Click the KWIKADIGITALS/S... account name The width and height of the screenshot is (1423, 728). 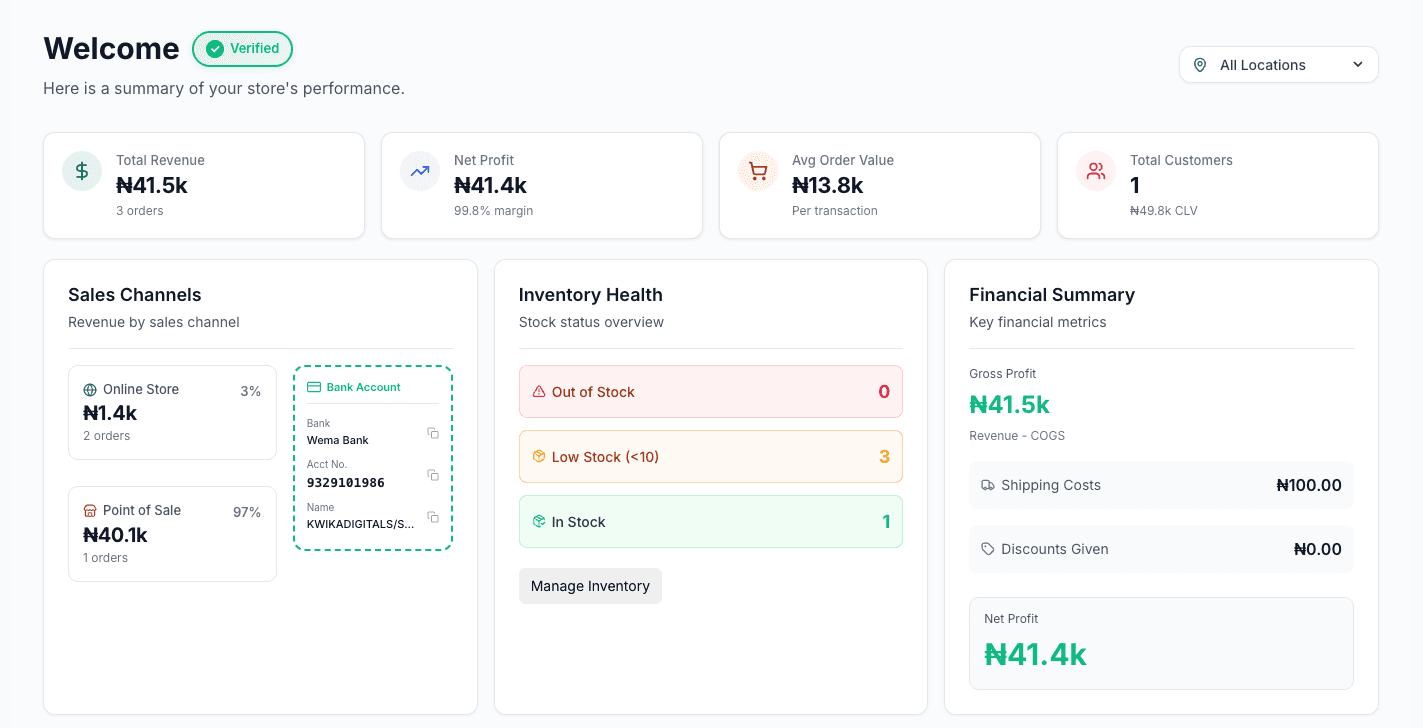click(360, 524)
